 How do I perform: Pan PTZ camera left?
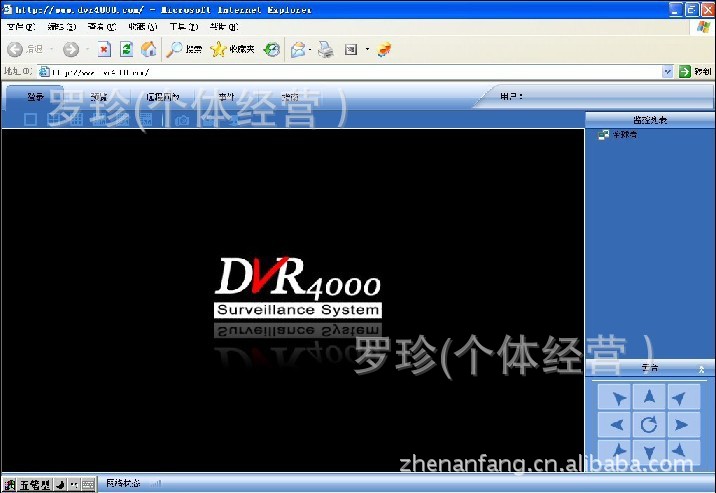[615, 425]
